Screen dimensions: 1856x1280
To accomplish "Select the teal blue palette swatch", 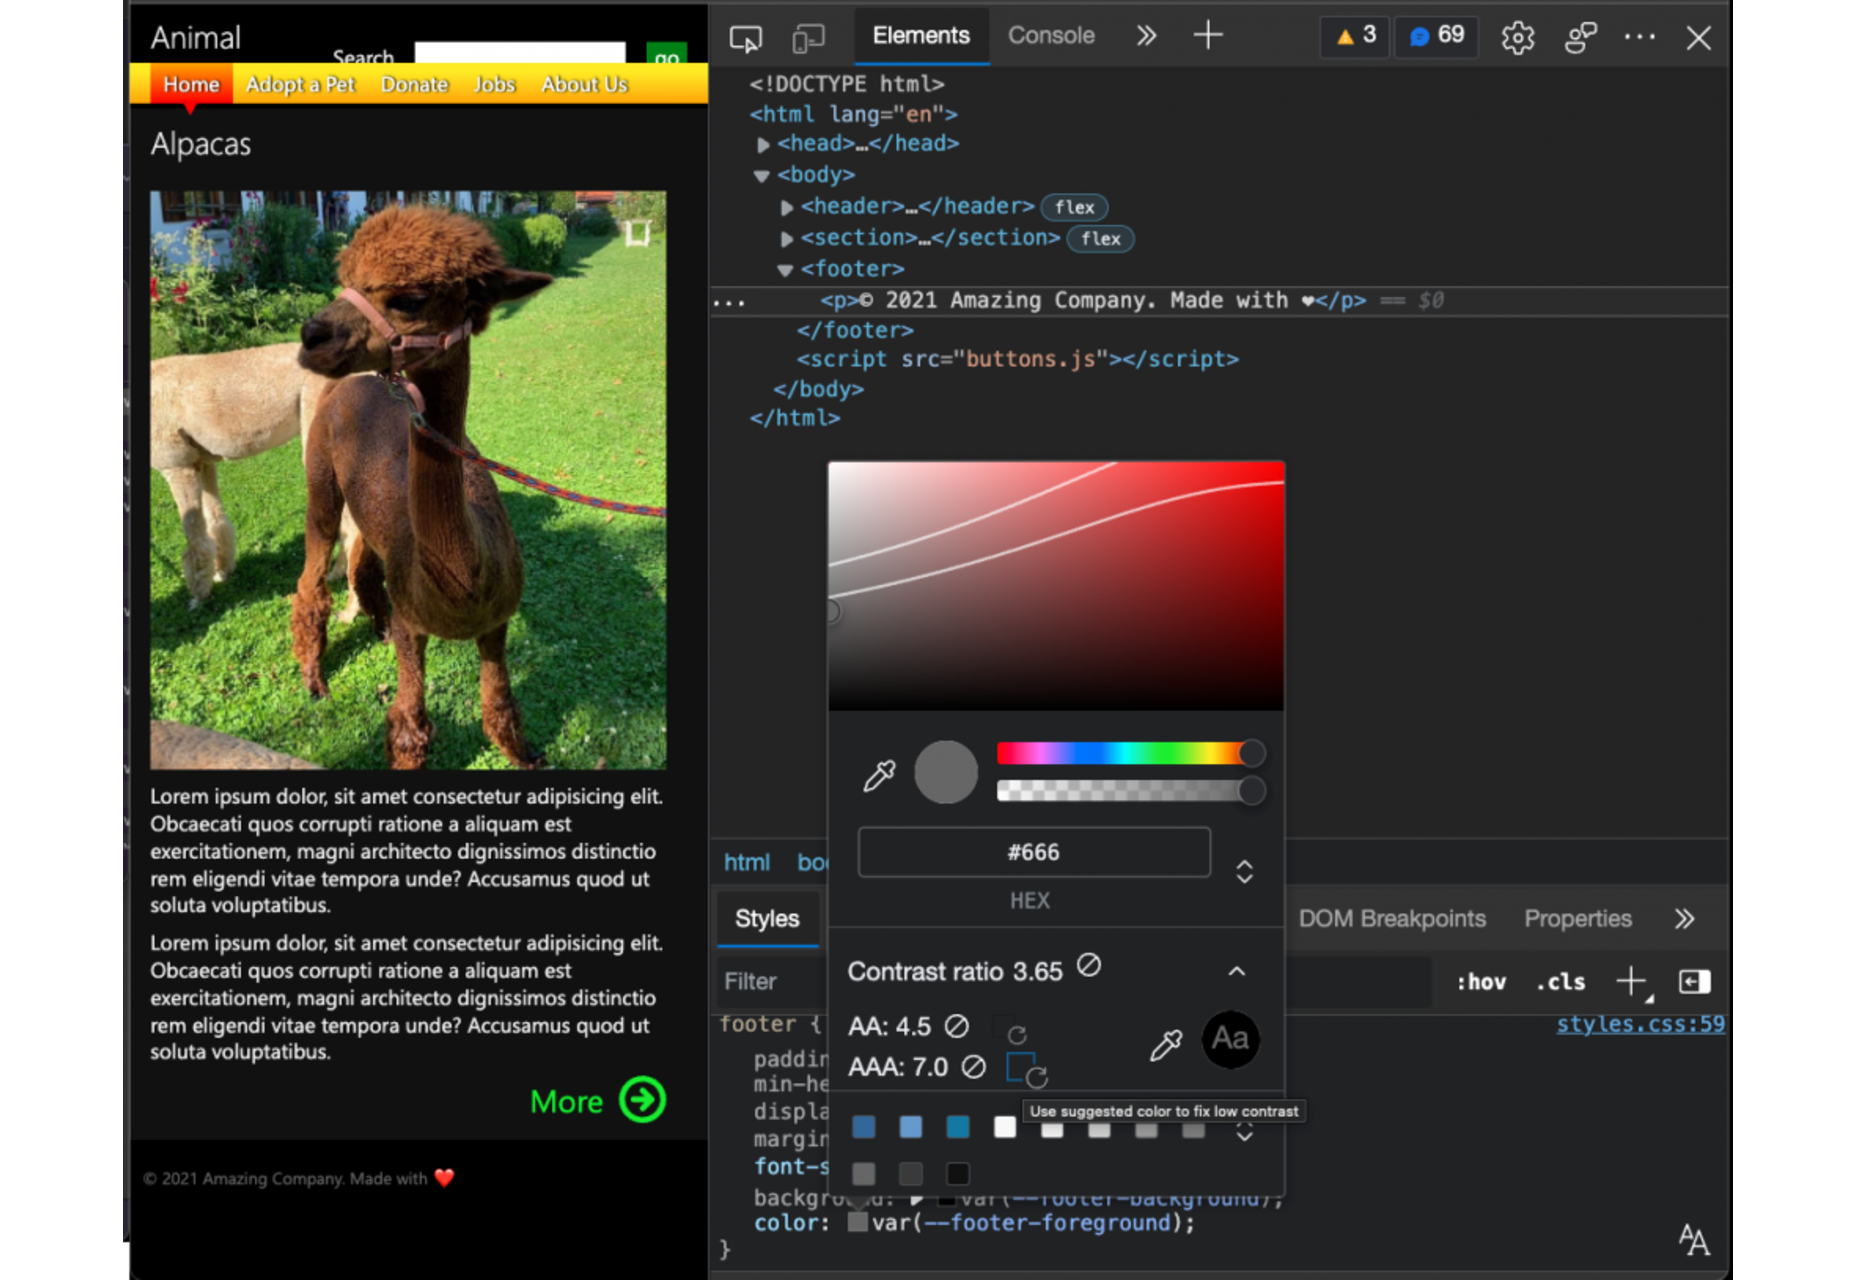I will point(958,1127).
